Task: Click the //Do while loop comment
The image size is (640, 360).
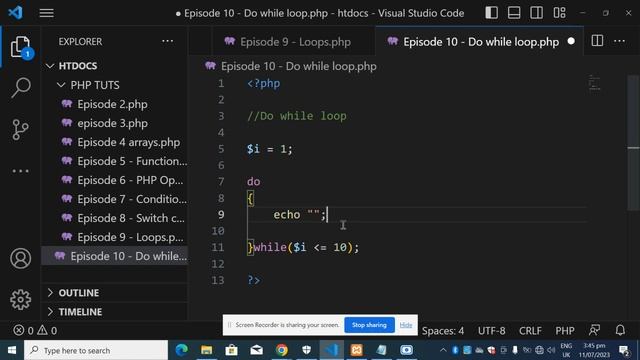Action: pyautogui.click(x=297, y=116)
